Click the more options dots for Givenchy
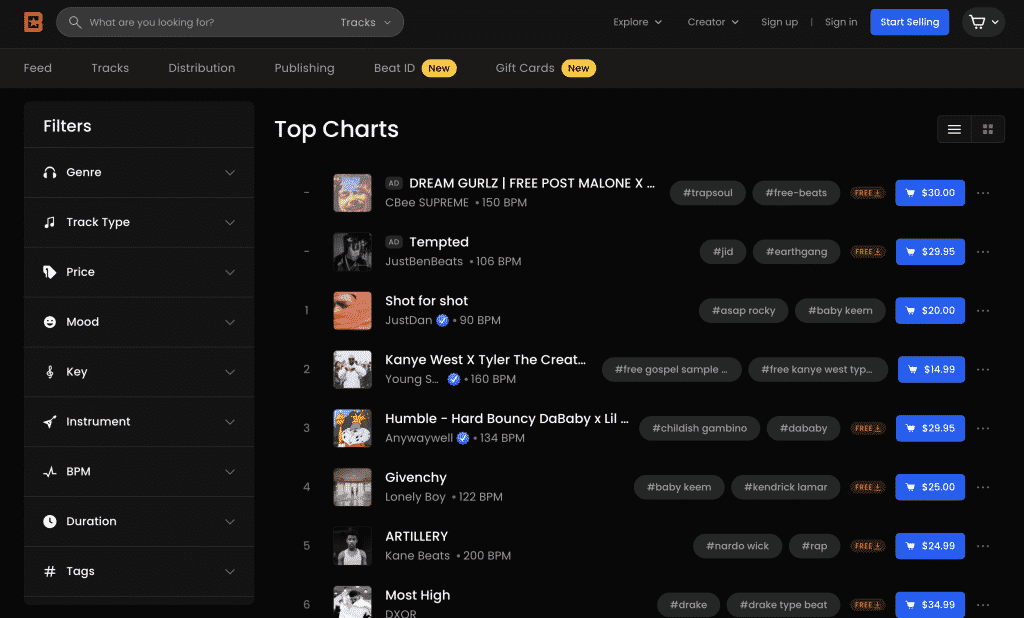1024x618 pixels. 983,488
